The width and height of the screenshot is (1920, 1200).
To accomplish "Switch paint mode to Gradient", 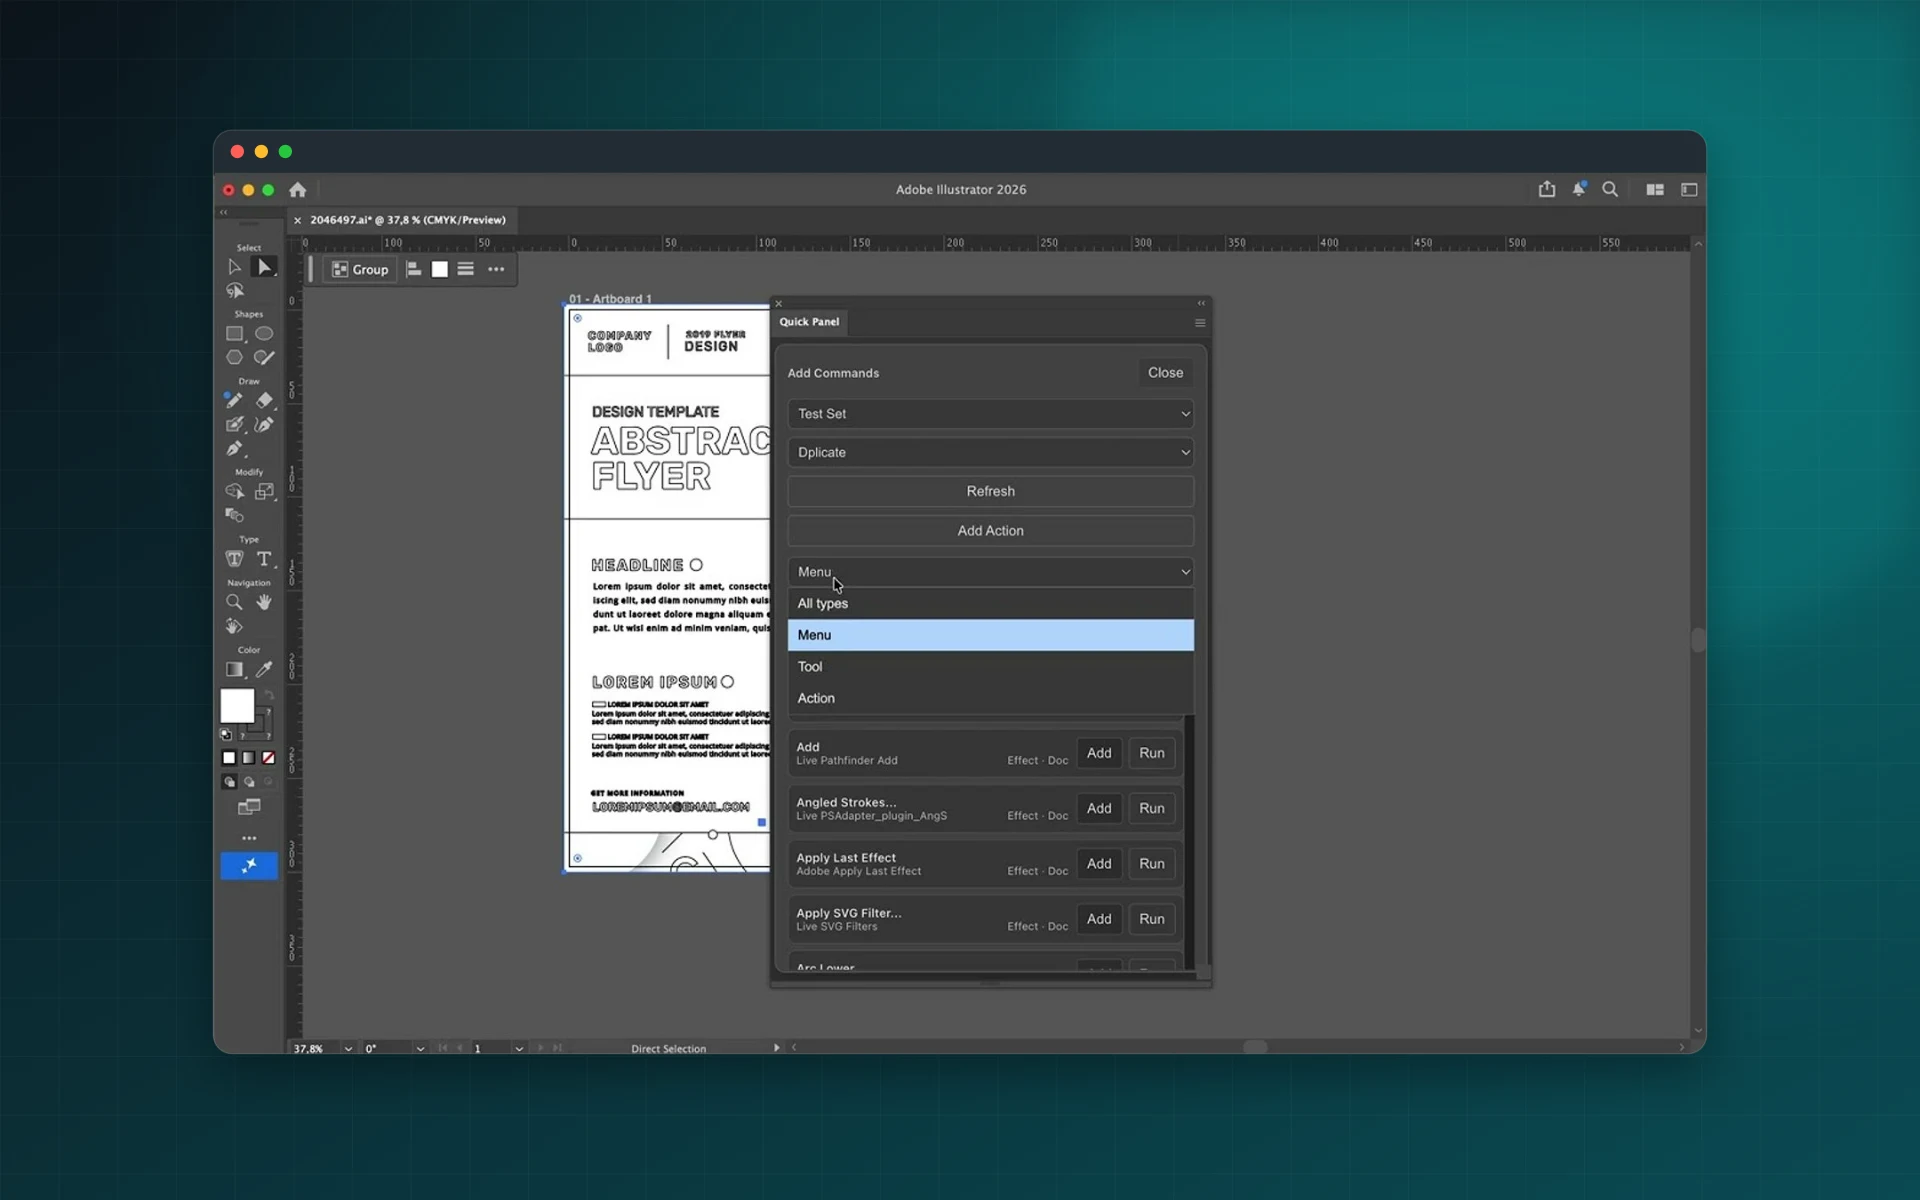I will [249, 758].
